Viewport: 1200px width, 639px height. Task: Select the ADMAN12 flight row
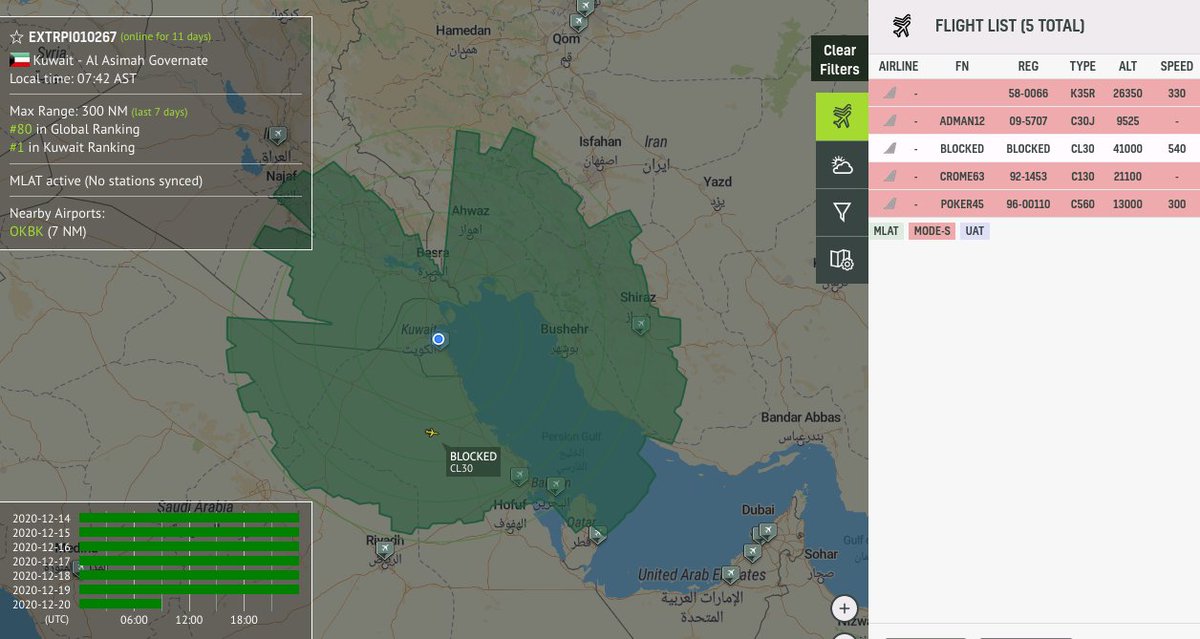coord(1034,121)
